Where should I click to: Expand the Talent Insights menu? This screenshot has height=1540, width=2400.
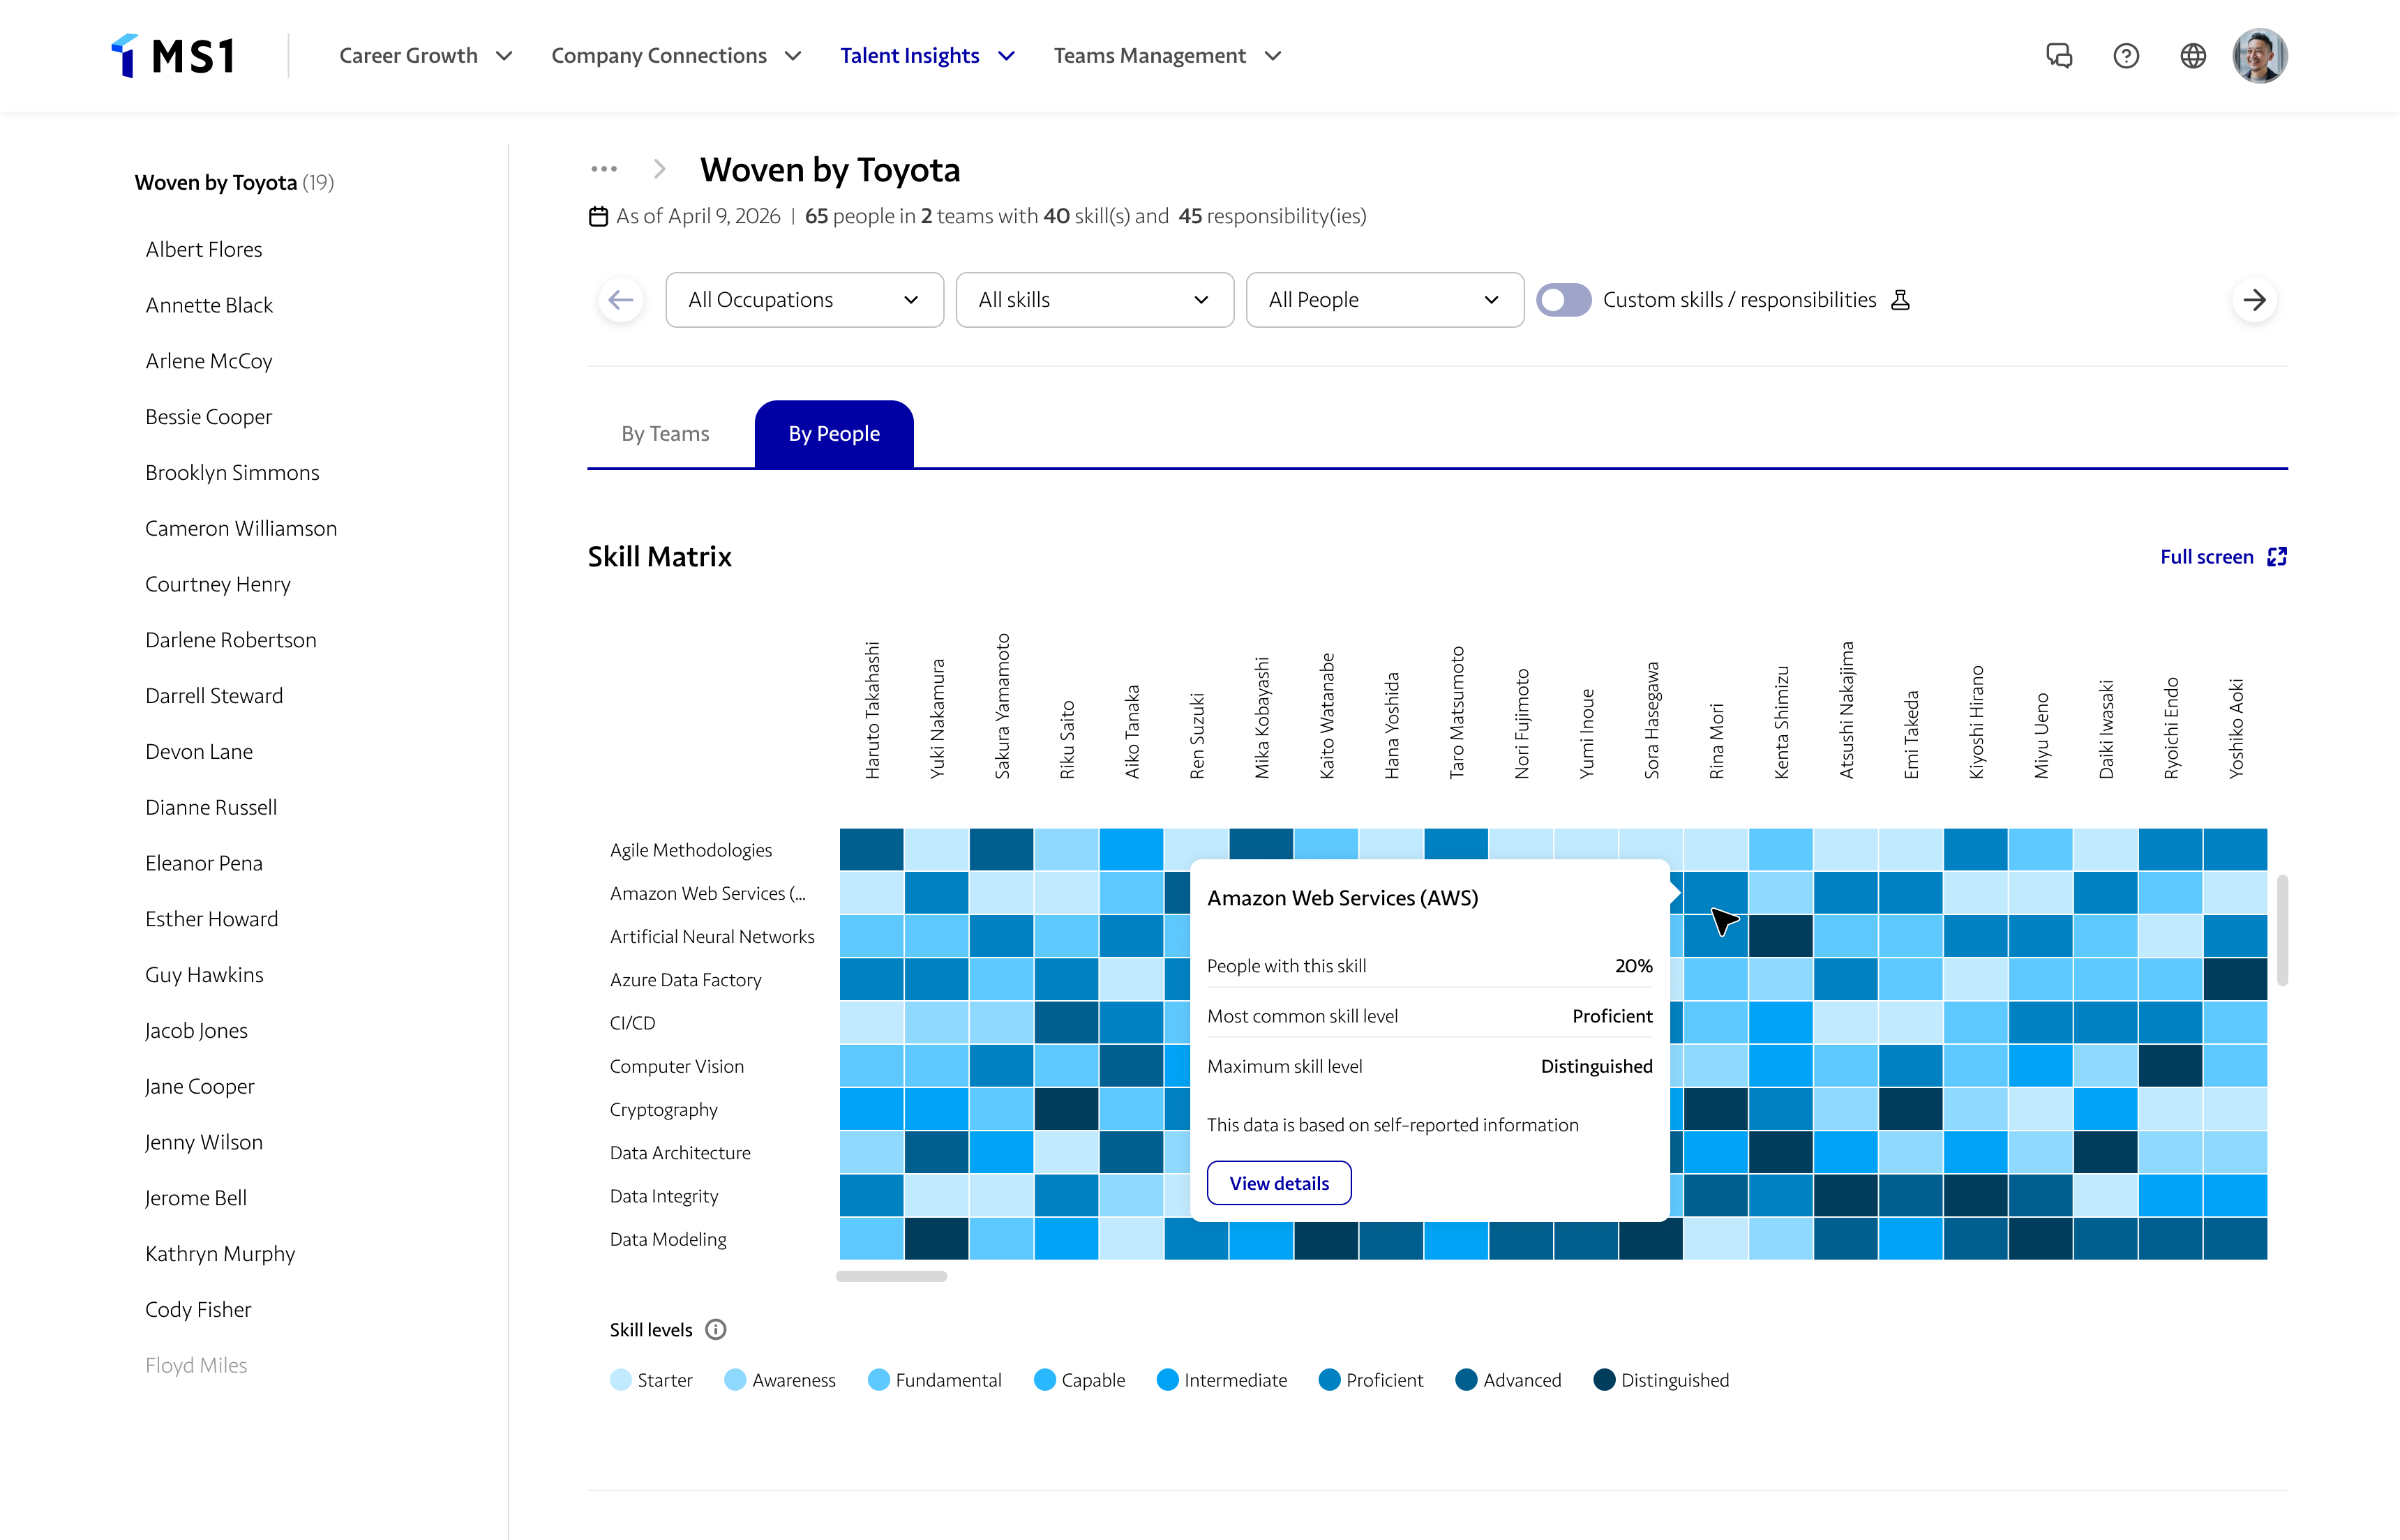[928, 56]
